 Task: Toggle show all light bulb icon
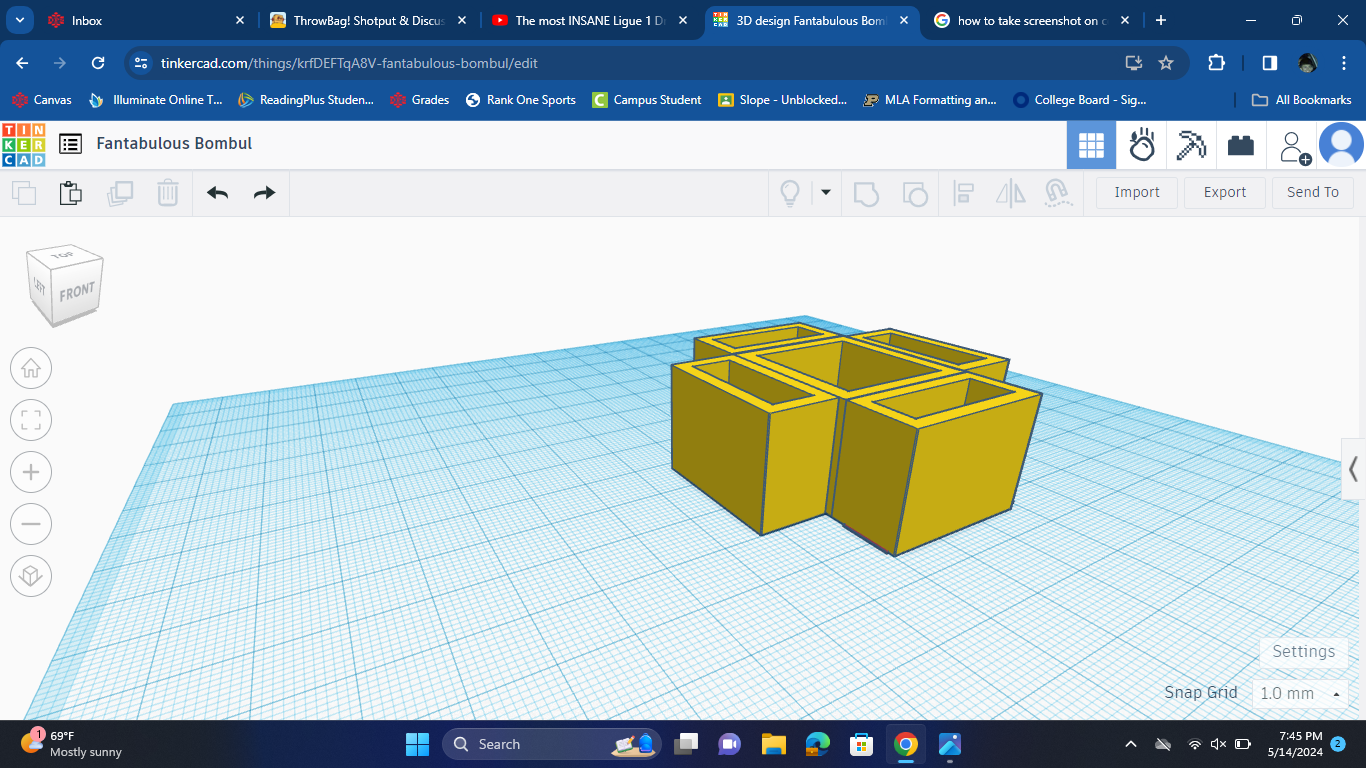[x=790, y=193]
